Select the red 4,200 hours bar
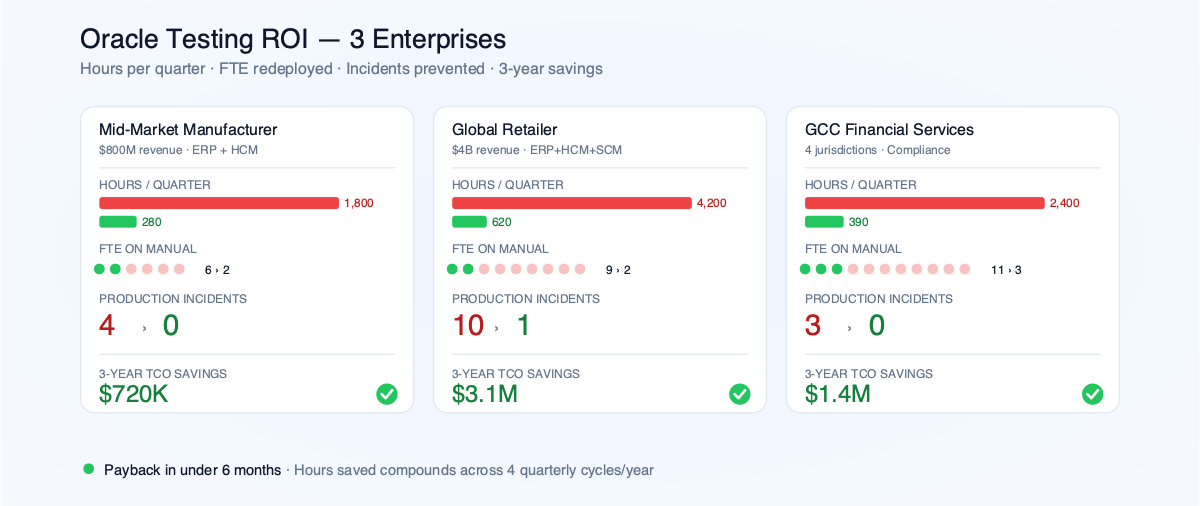Screen dimensions: 1200x506 coord(572,203)
